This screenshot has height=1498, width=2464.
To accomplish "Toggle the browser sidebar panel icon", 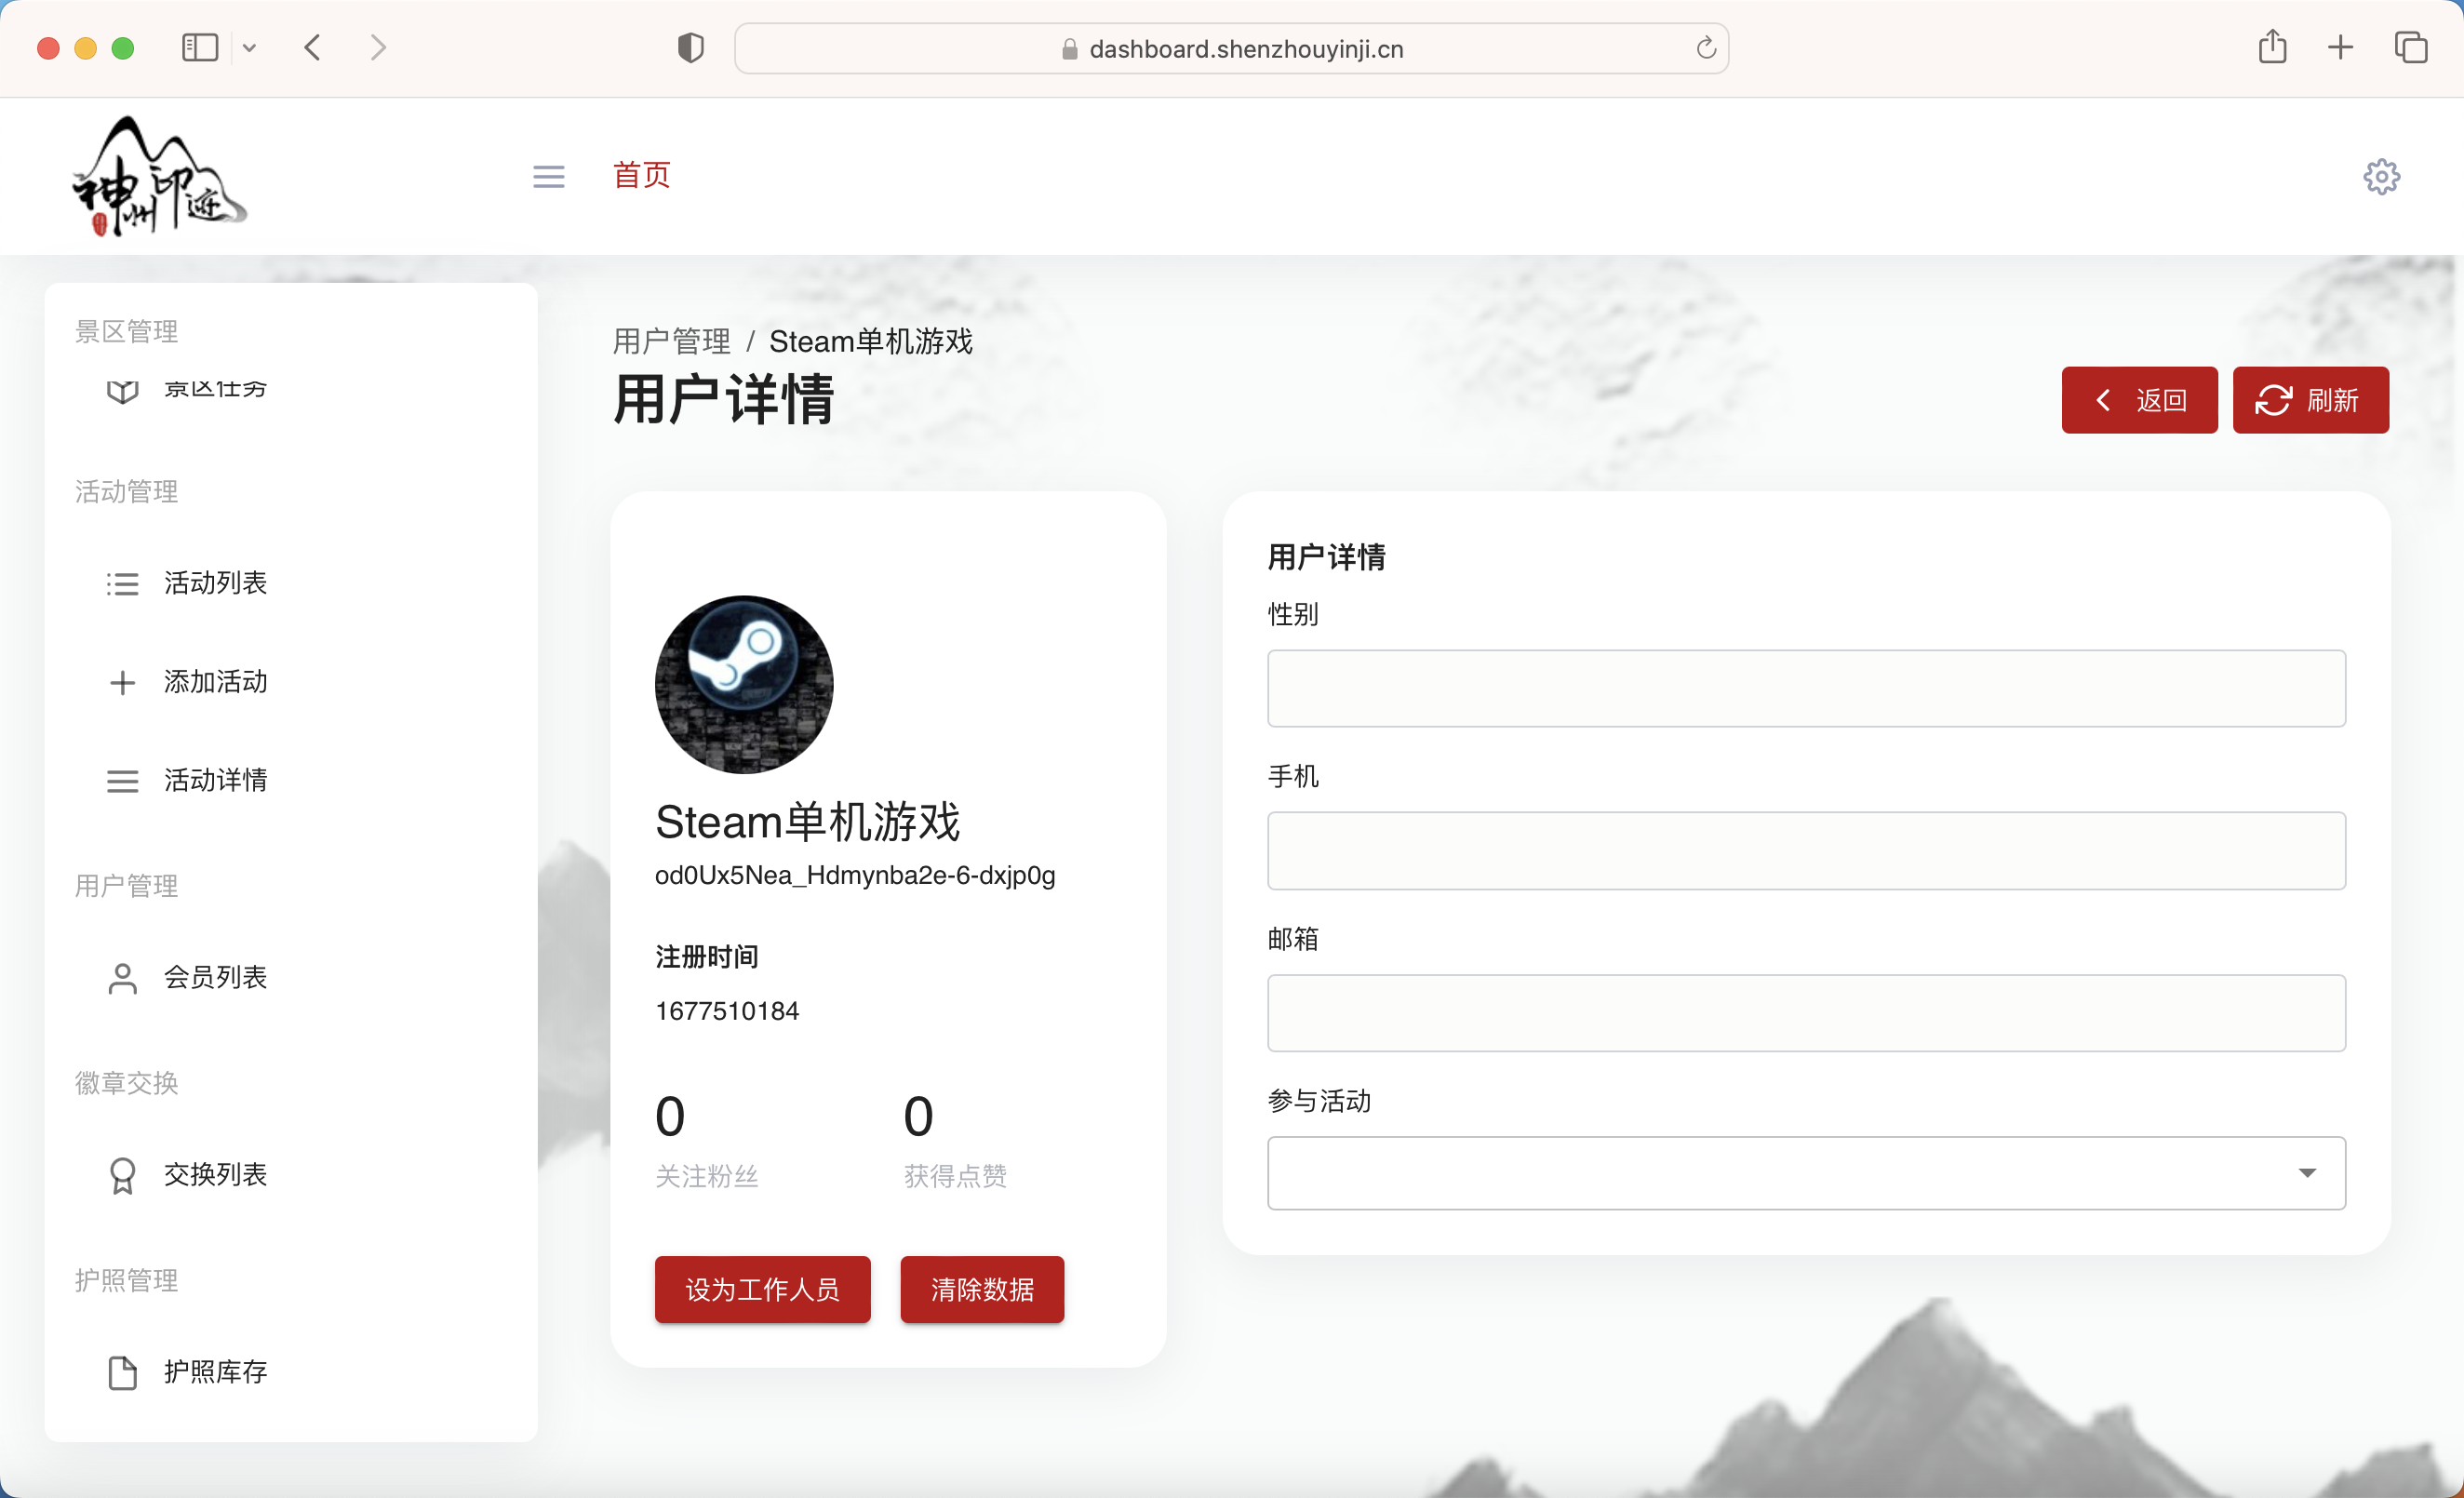I will tap(199, 47).
